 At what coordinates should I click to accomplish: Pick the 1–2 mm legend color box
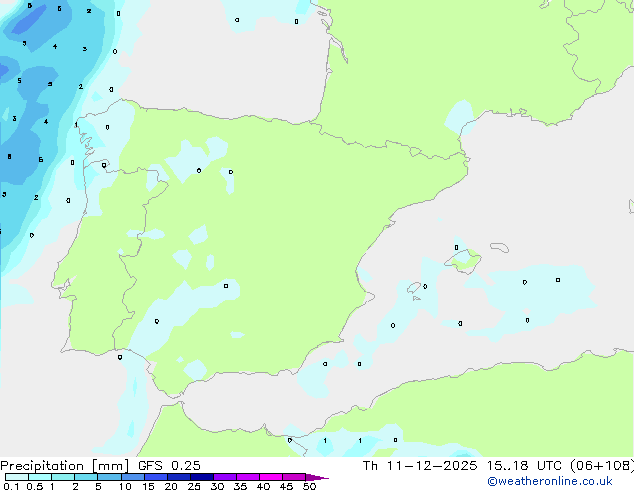click(x=63, y=477)
